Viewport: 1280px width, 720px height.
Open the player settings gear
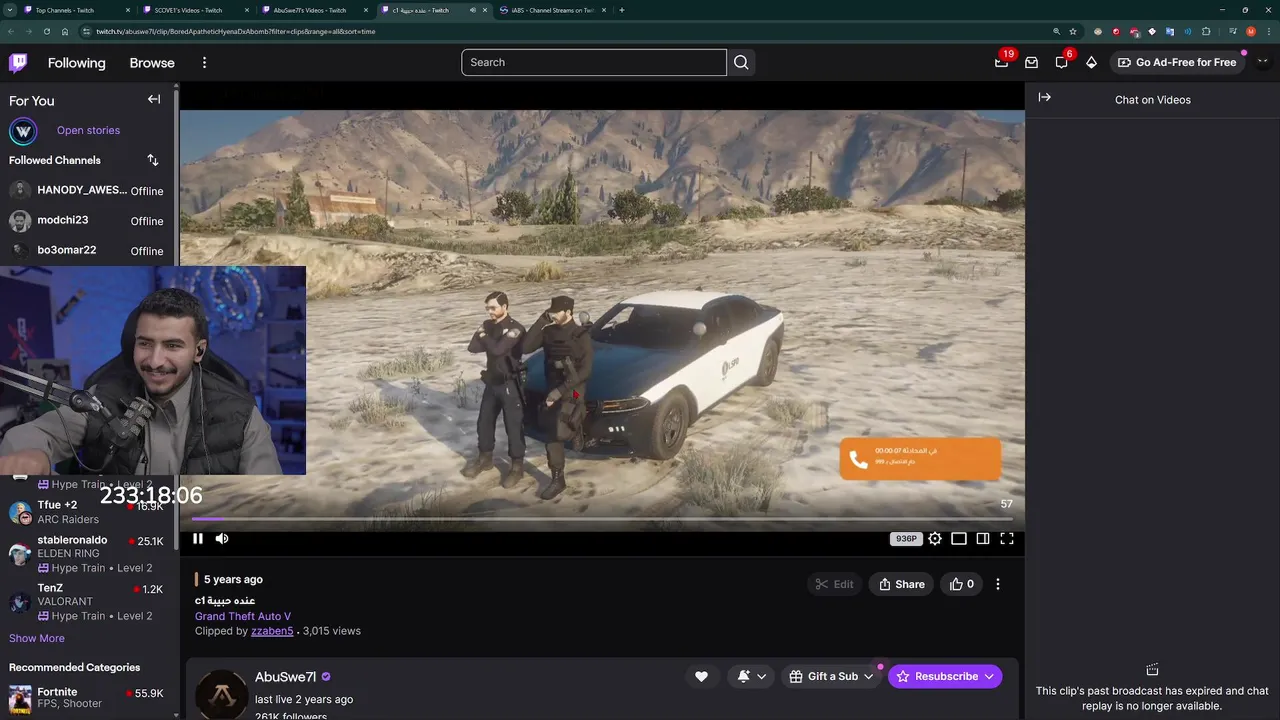(x=935, y=539)
